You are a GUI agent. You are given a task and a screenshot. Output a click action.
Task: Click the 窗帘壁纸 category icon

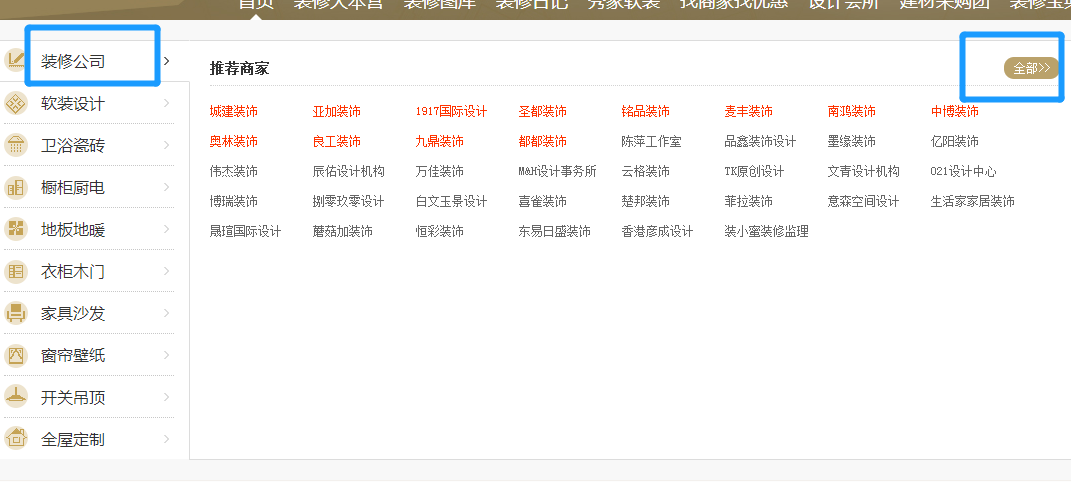click(16, 356)
